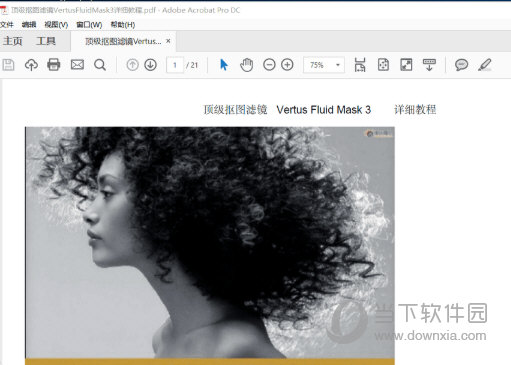Switch to the 工具 tab

click(x=46, y=41)
